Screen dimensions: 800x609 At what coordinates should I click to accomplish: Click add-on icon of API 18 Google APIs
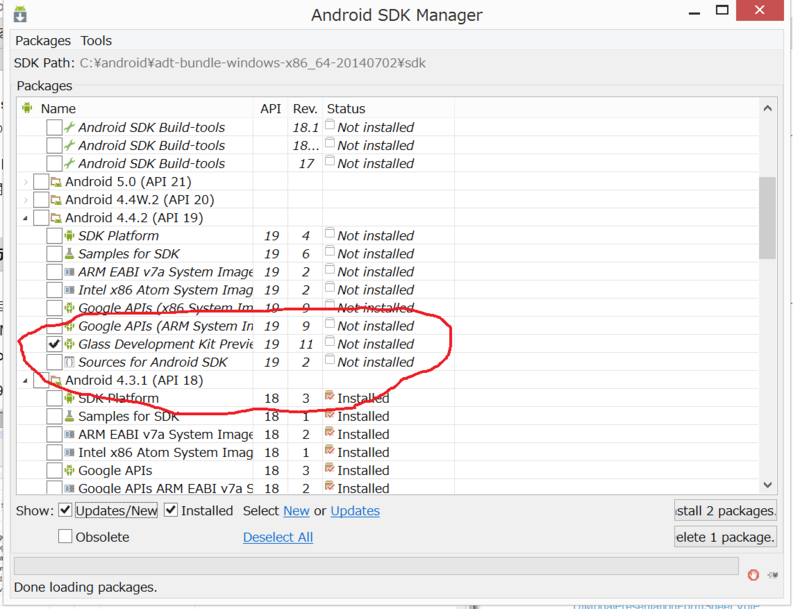(x=69, y=470)
